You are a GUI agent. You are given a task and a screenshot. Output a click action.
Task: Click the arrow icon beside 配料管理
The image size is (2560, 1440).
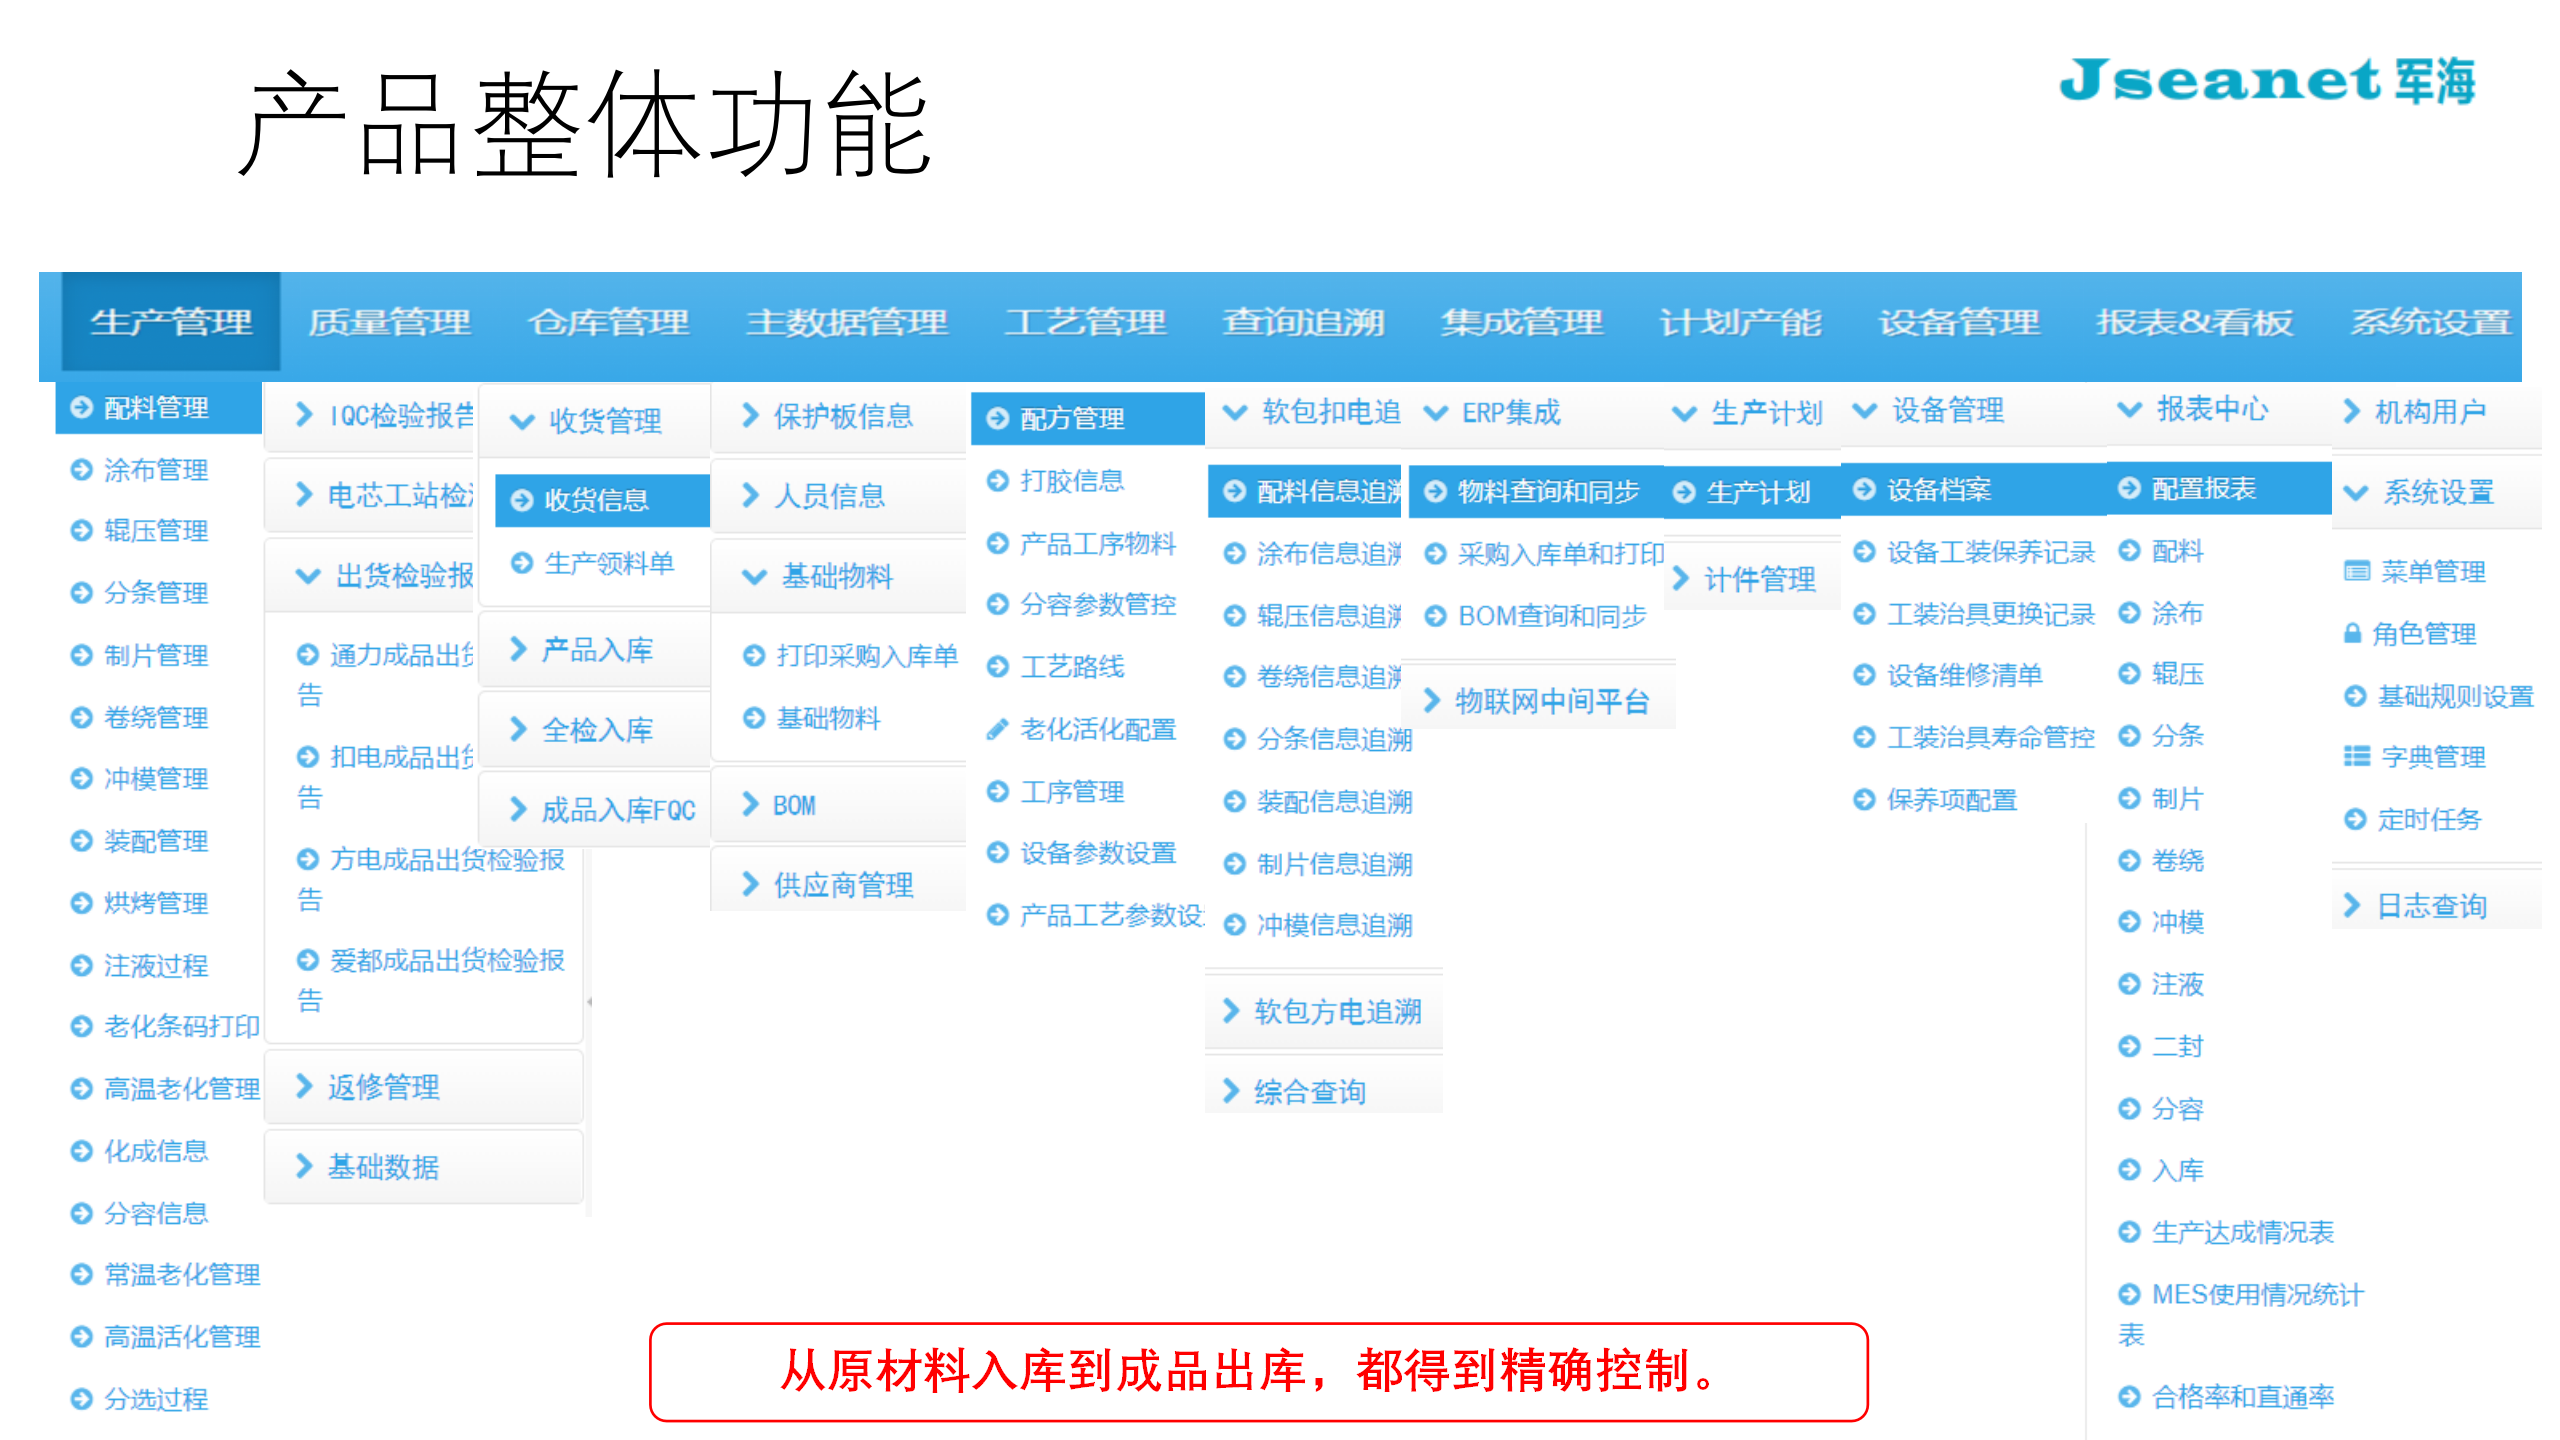81,407
